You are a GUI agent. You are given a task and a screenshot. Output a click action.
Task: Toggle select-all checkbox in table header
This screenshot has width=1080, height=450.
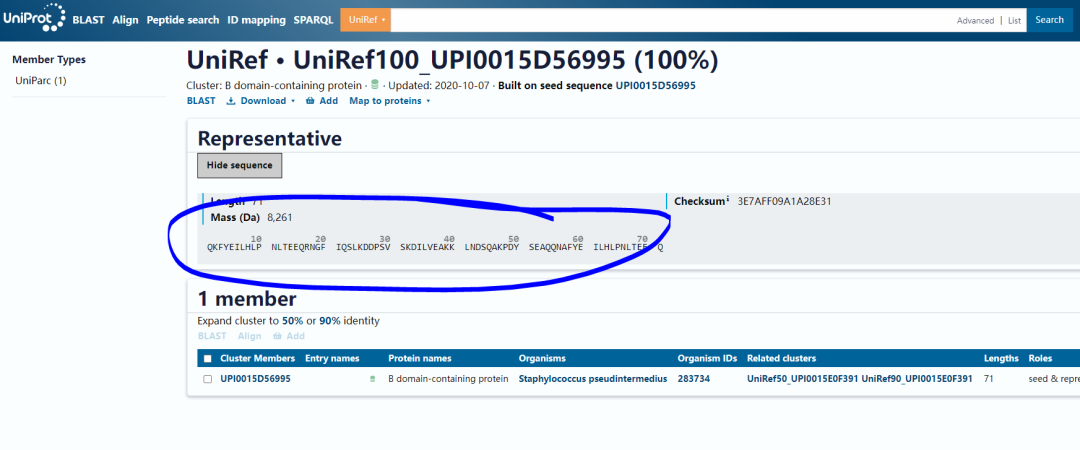(x=208, y=358)
